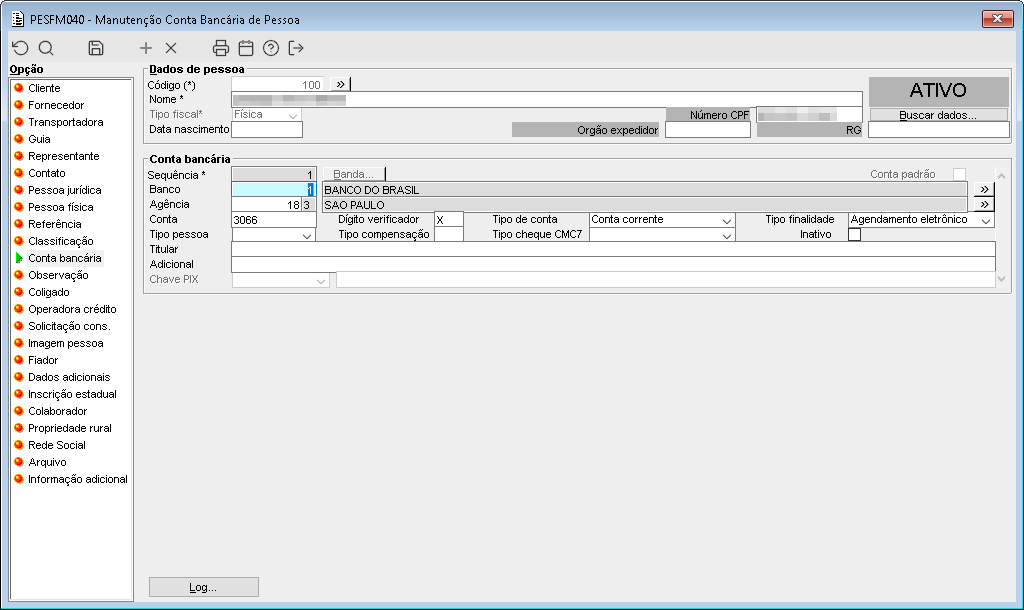Click the Banda... button
The height and width of the screenshot is (610, 1024).
click(x=353, y=174)
